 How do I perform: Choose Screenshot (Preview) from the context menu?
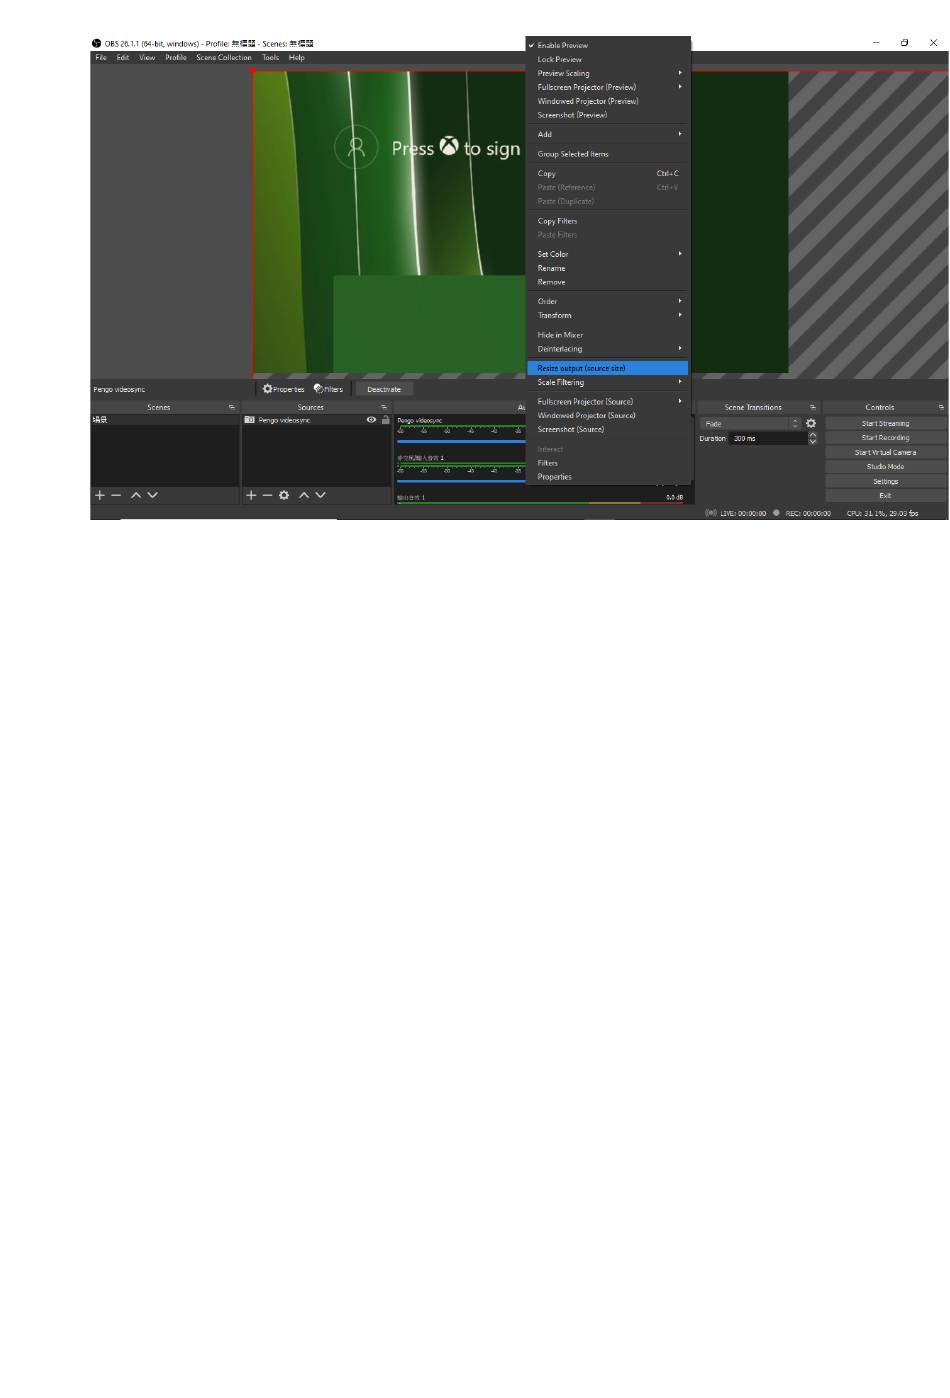click(x=608, y=115)
